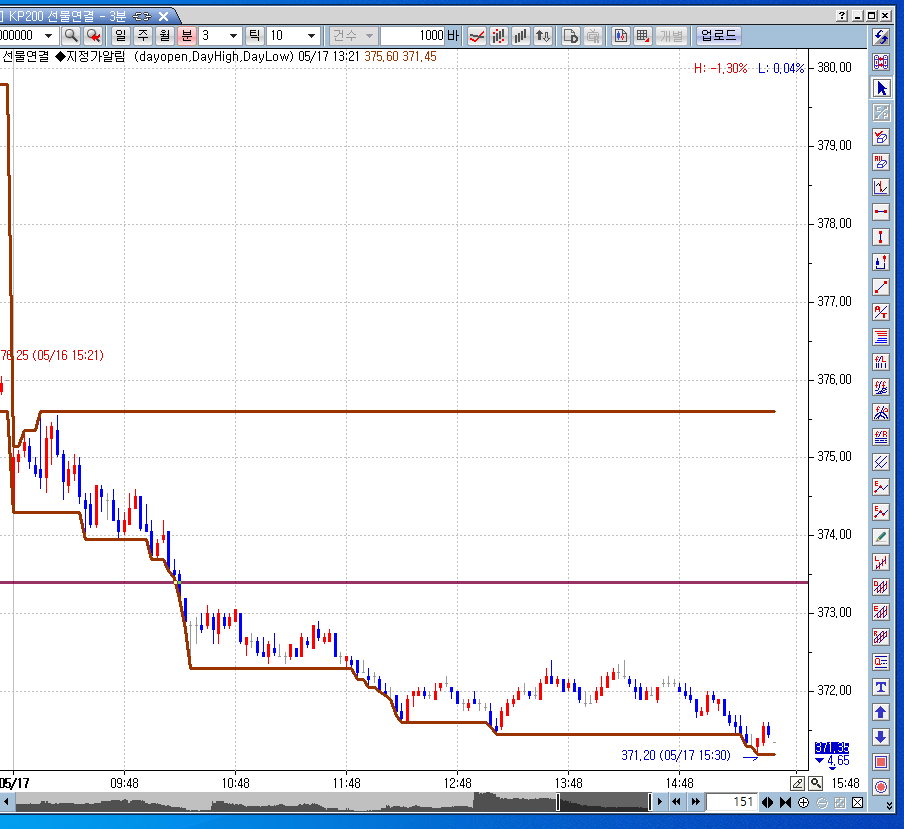The image size is (904, 829).
Task: Expand the minute interval dropdown showing 3
Action: [234, 36]
